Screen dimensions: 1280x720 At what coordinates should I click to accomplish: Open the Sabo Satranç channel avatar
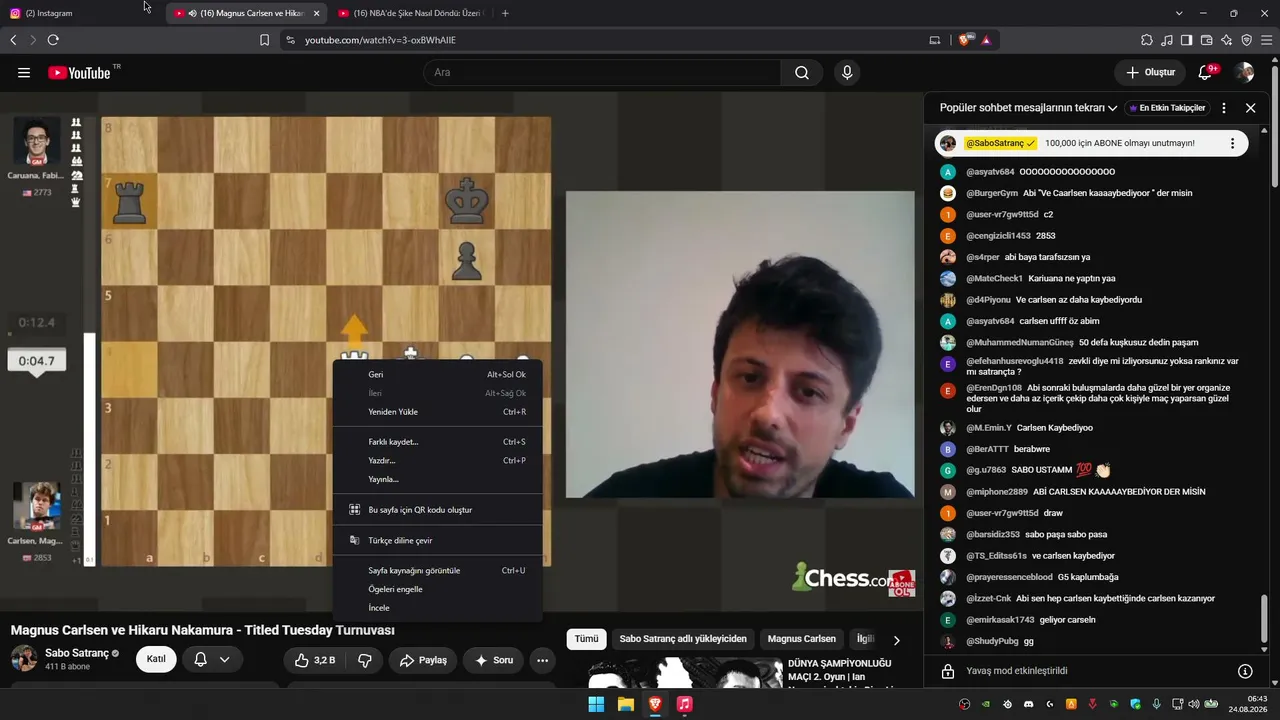pos(24,659)
